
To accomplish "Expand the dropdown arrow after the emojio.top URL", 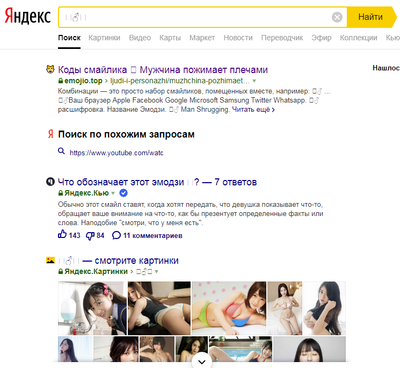I will pyautogui.click(x=254, y=81).
